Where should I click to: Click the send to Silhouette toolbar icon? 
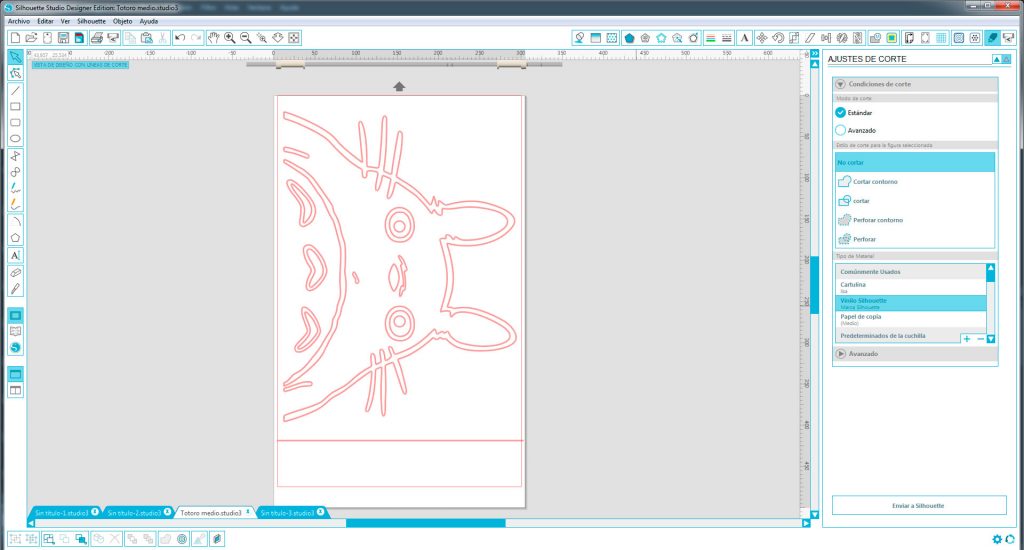tap(1009, 38)
